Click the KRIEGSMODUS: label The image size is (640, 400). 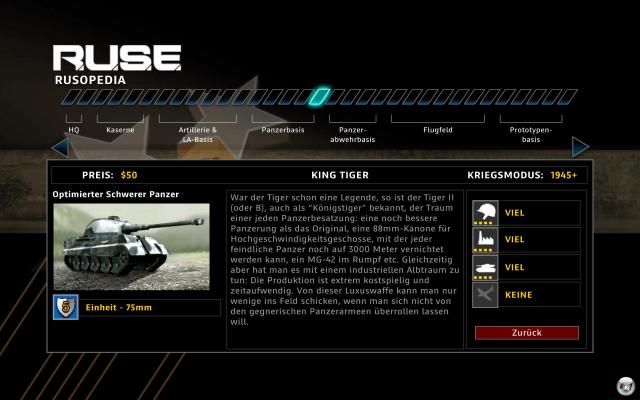click(505, 175)
